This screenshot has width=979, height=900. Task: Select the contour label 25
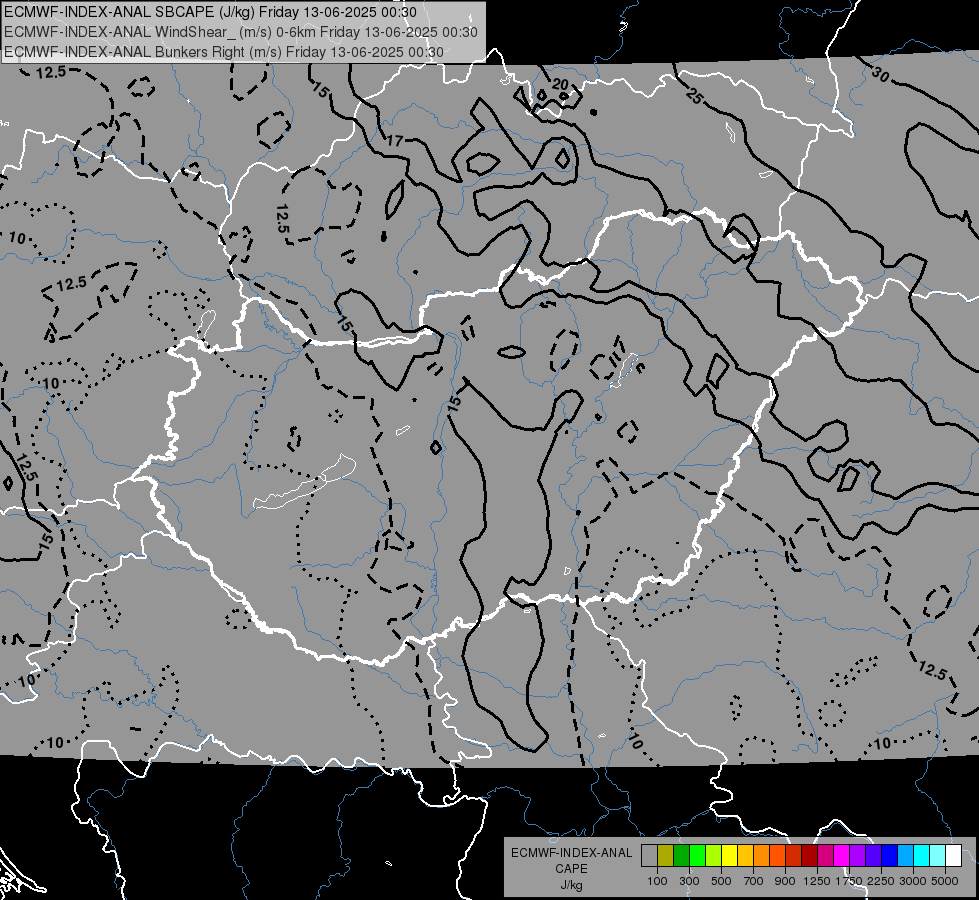[x=694, y=96]
